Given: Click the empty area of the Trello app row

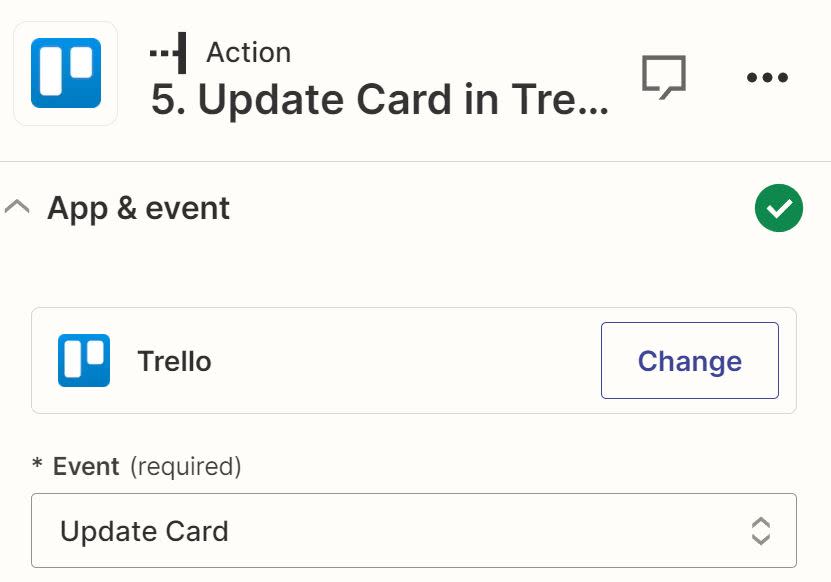Looking at the screenshot, I should click(400, 361).
